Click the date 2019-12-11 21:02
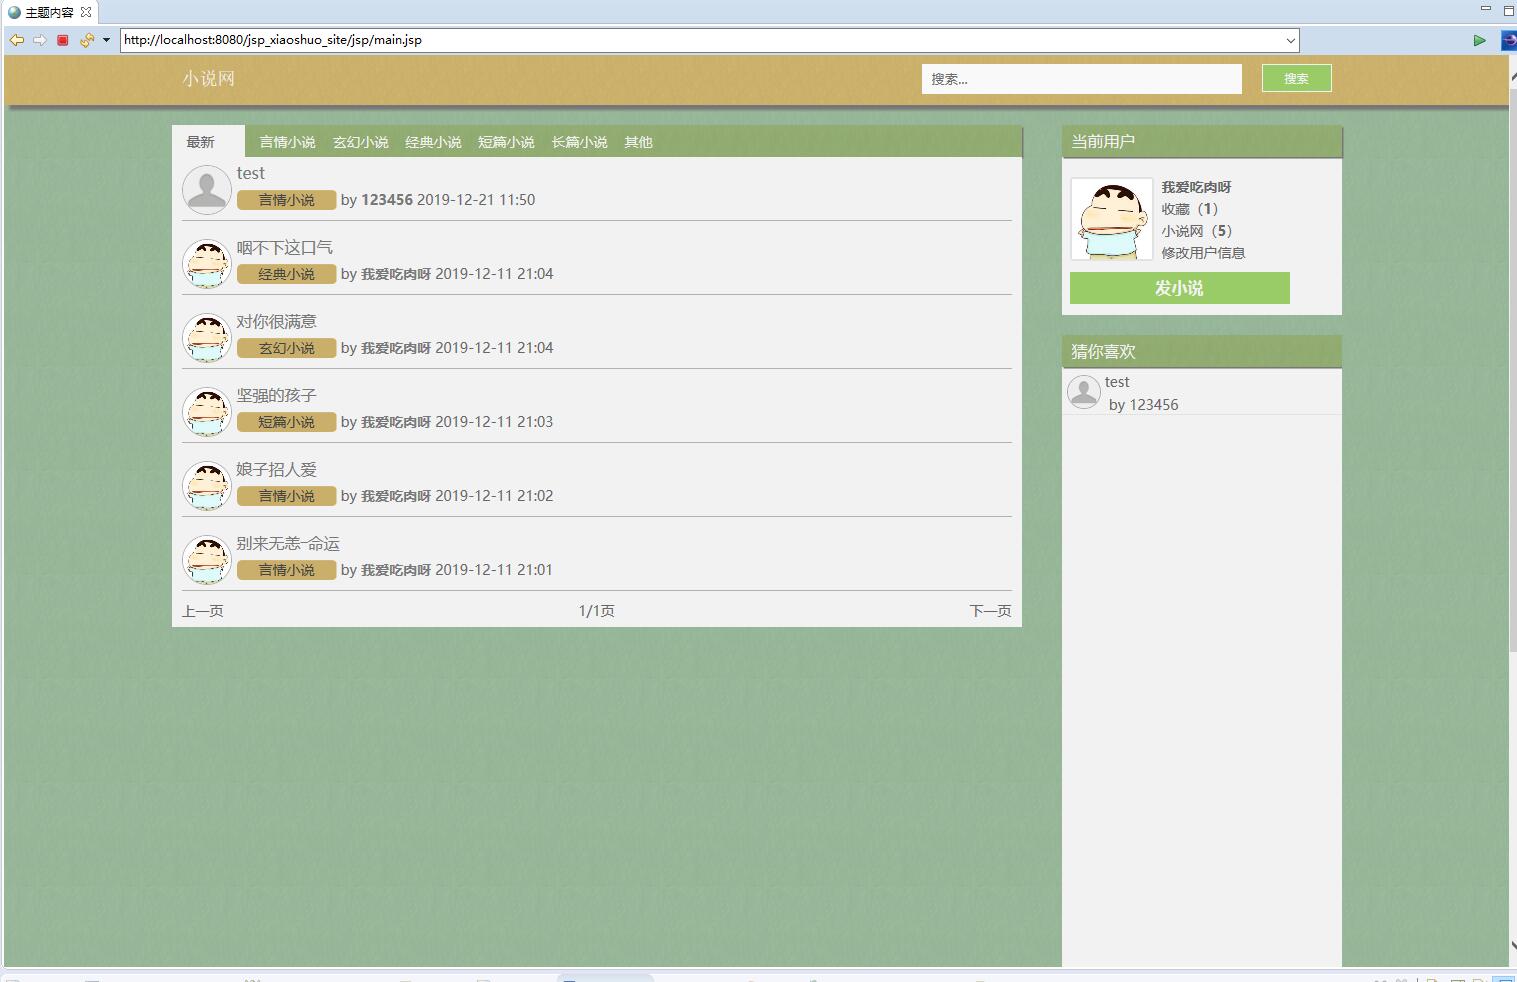1517x982 pixels. 494,496
